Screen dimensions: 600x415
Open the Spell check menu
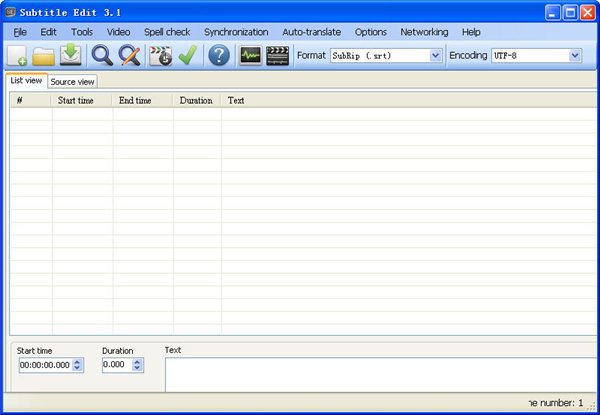167,32
